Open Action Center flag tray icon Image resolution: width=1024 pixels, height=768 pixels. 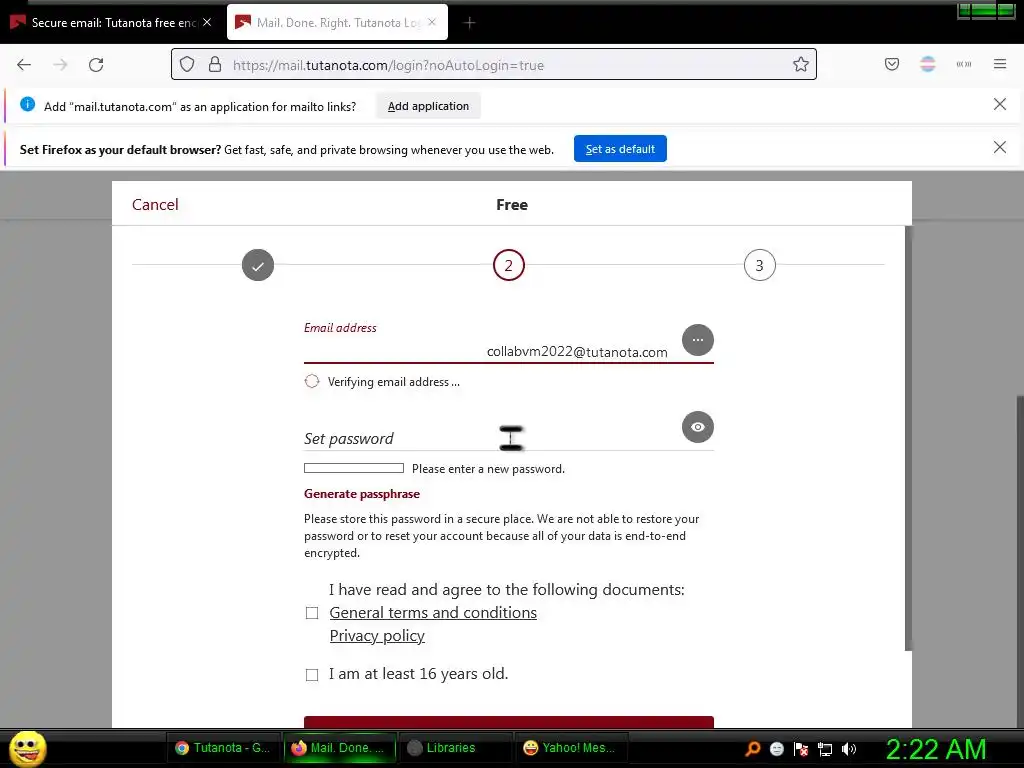pos(801,748)
